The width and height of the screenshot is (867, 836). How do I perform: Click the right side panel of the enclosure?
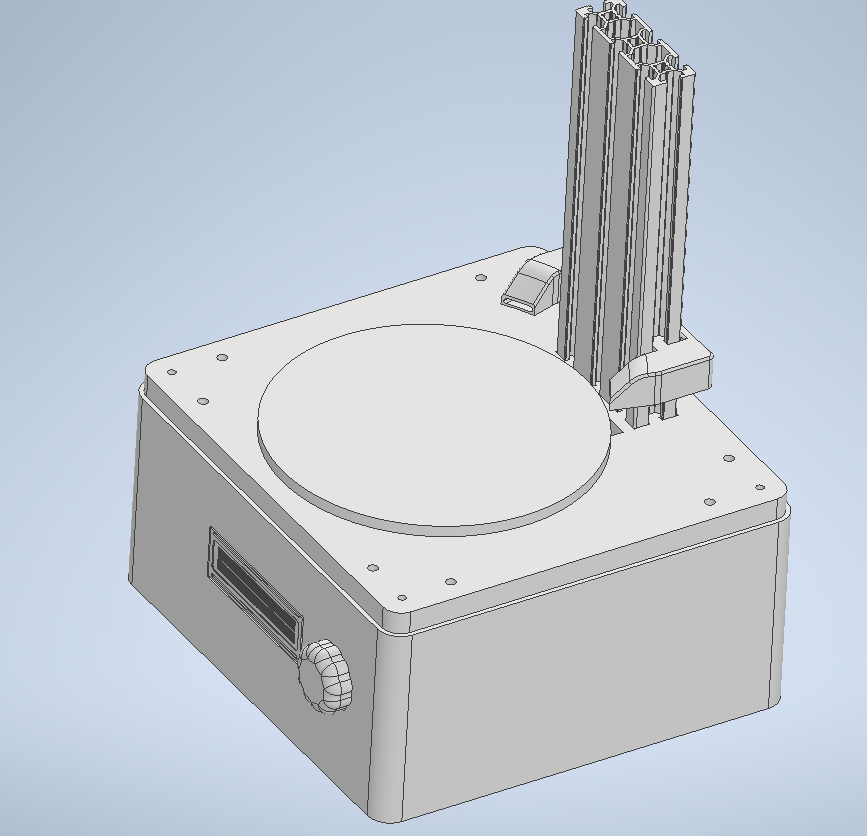600,680
